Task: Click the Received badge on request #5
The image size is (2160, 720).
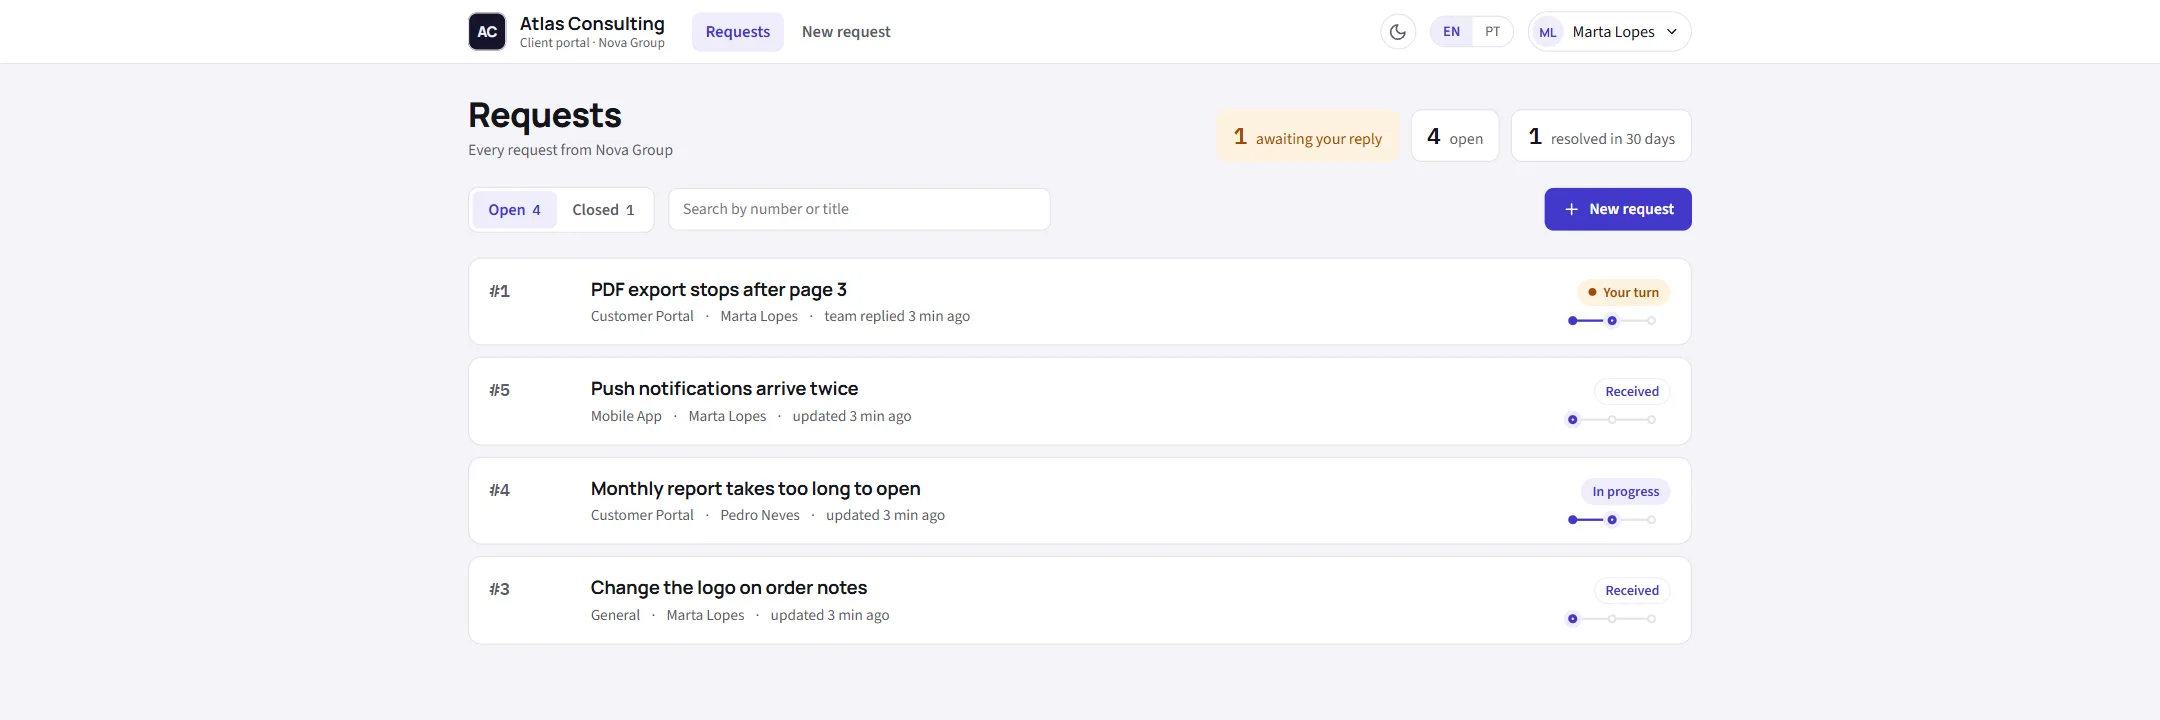Action: 1632,391
